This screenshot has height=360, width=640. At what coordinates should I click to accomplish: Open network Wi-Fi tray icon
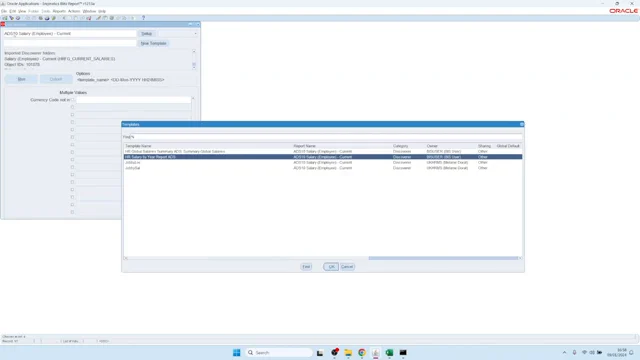[584, 352]
